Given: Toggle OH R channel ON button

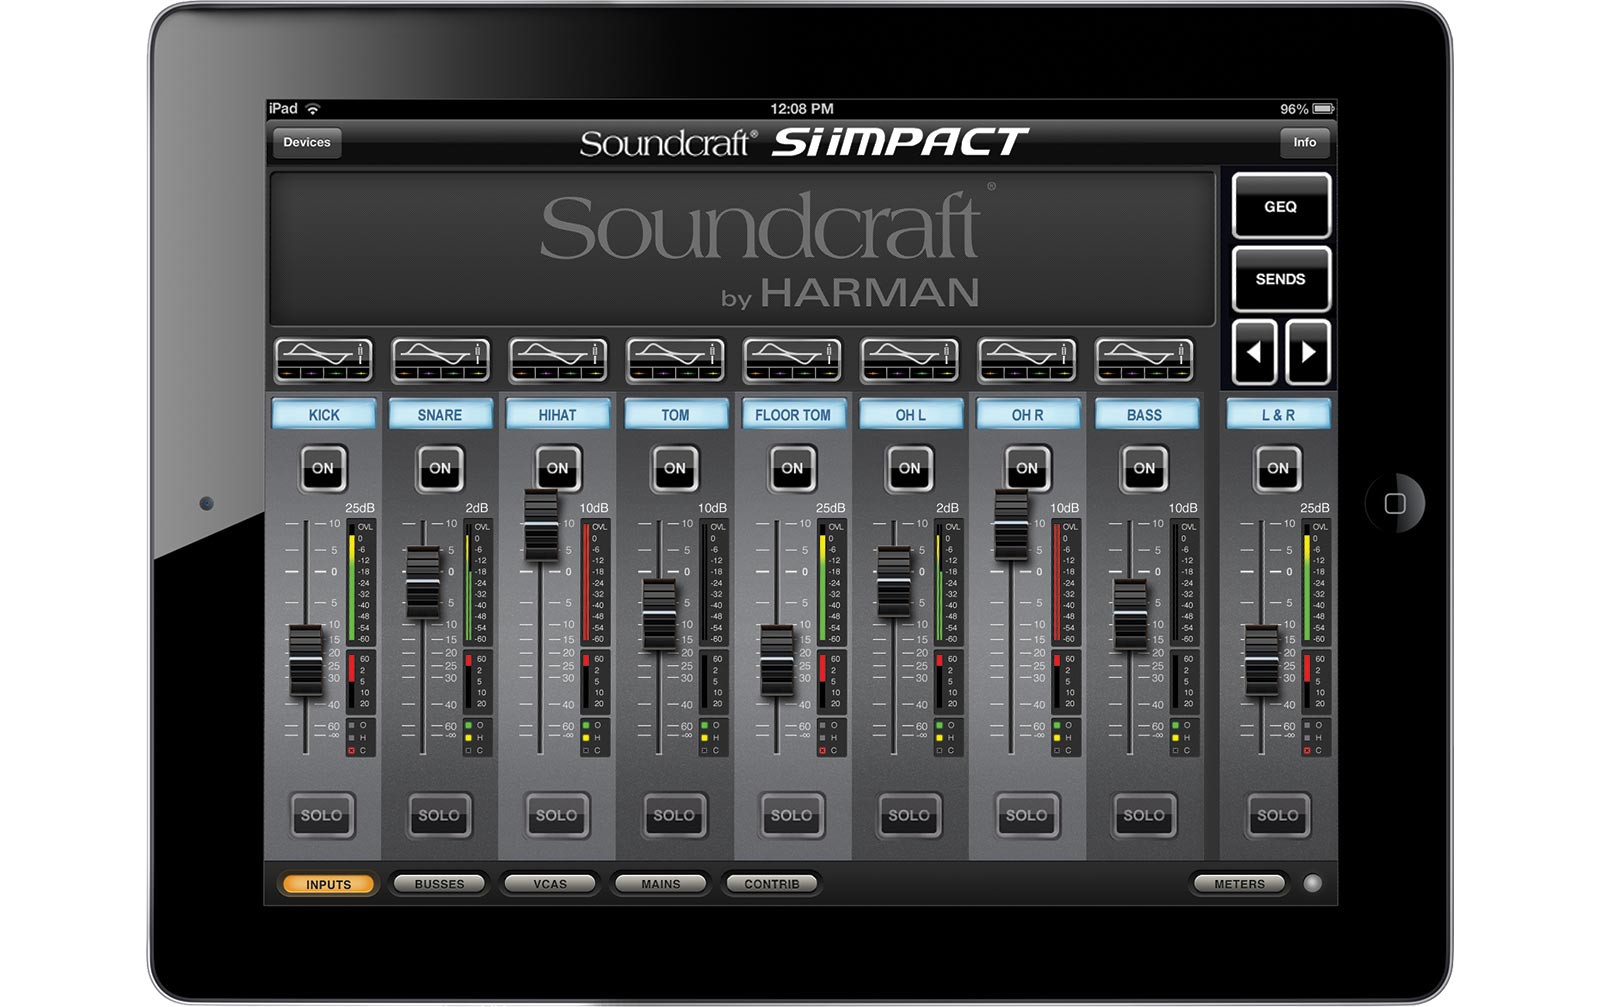Looking at the screenshot, I should coord(1027,468).
